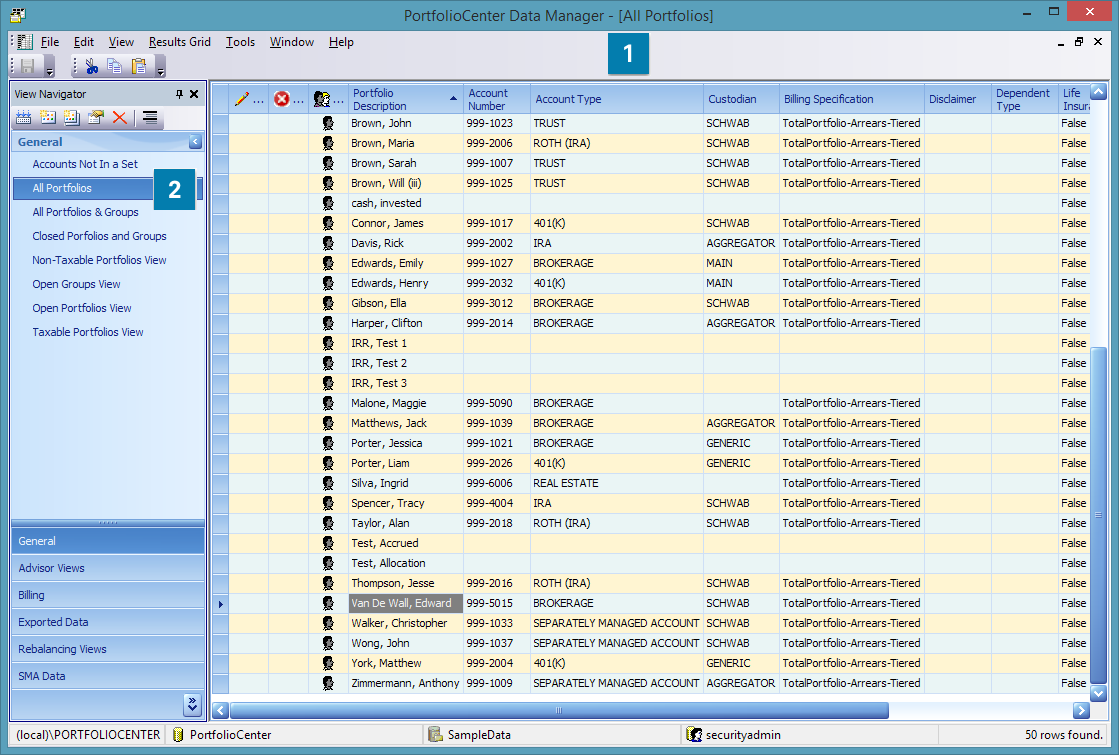Click the portfolio icon beside Davis, Rick
Viewport: 1119px width, 755px height.
[x=328, y=243]
